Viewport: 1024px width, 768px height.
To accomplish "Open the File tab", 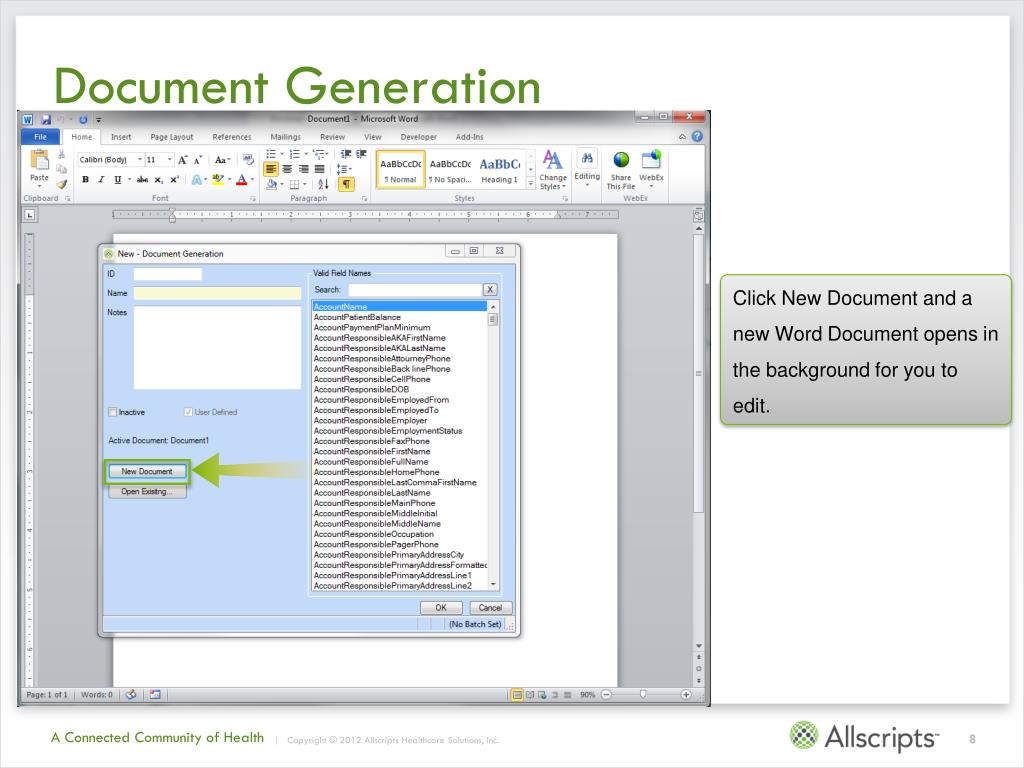I will [x=40, y=137].
